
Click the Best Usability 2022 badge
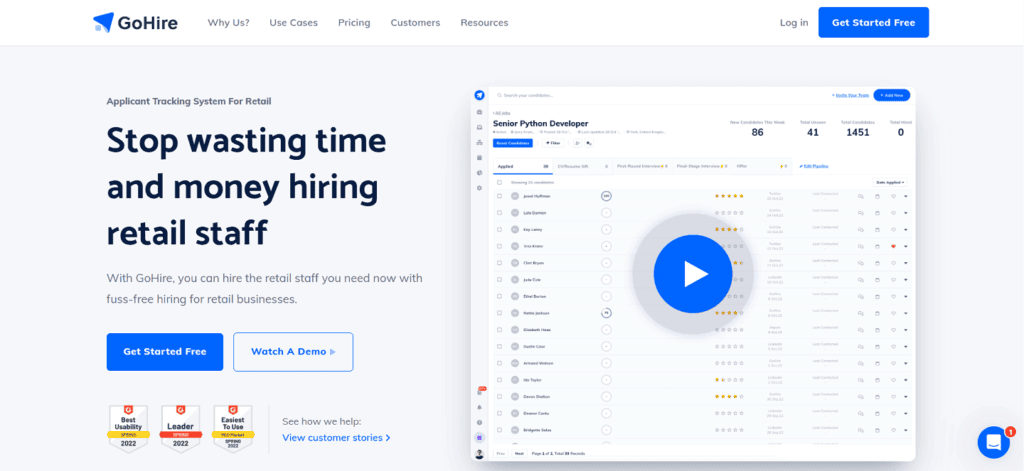tap(128, 428)
